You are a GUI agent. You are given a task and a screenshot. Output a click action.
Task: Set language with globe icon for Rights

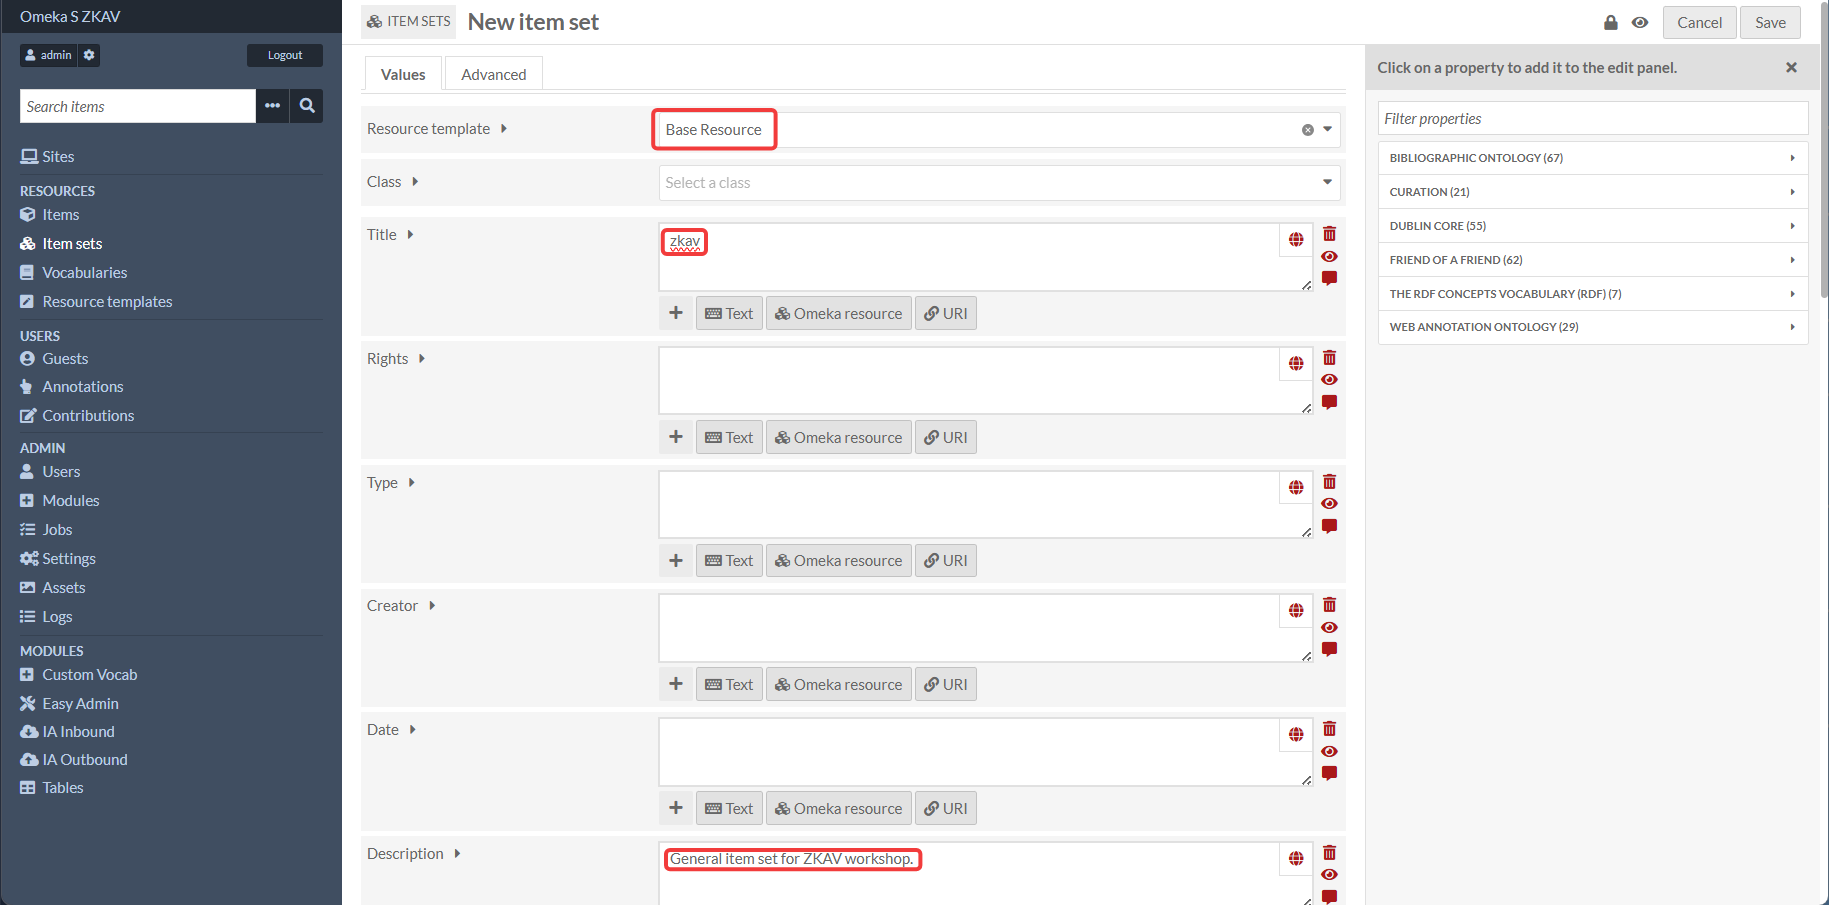[x=1296, y=364]
